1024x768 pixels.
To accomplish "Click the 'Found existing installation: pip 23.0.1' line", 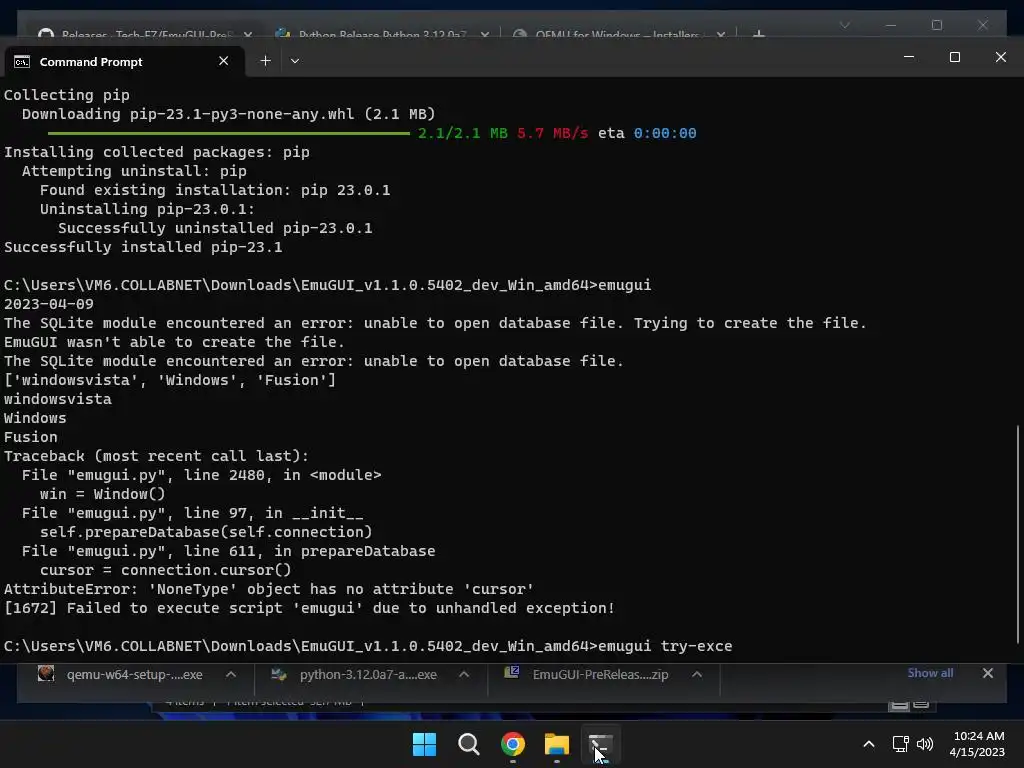I will click(215, 190).
